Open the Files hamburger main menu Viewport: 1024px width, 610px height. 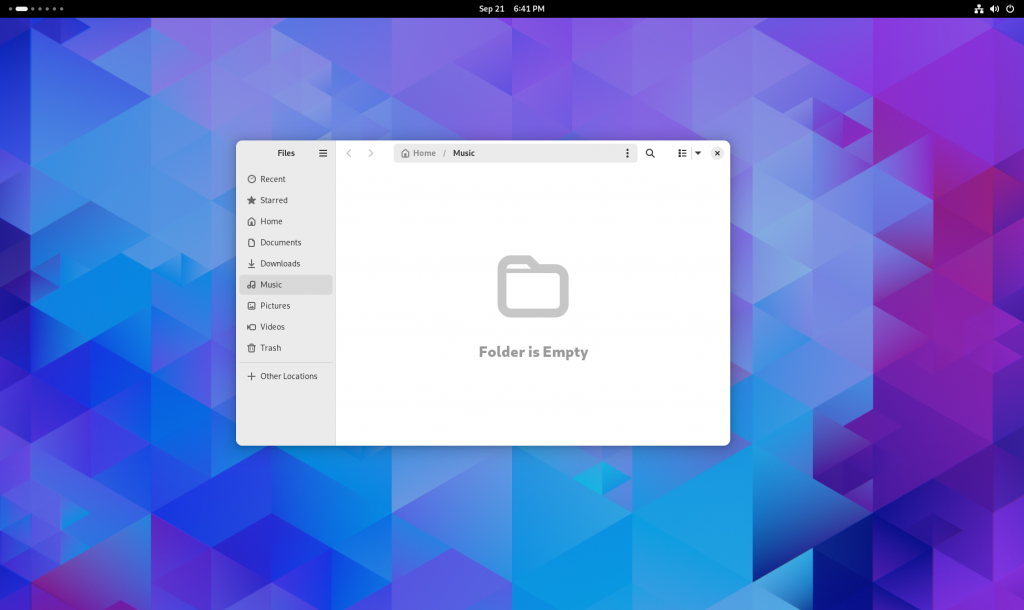coord(323,153)
